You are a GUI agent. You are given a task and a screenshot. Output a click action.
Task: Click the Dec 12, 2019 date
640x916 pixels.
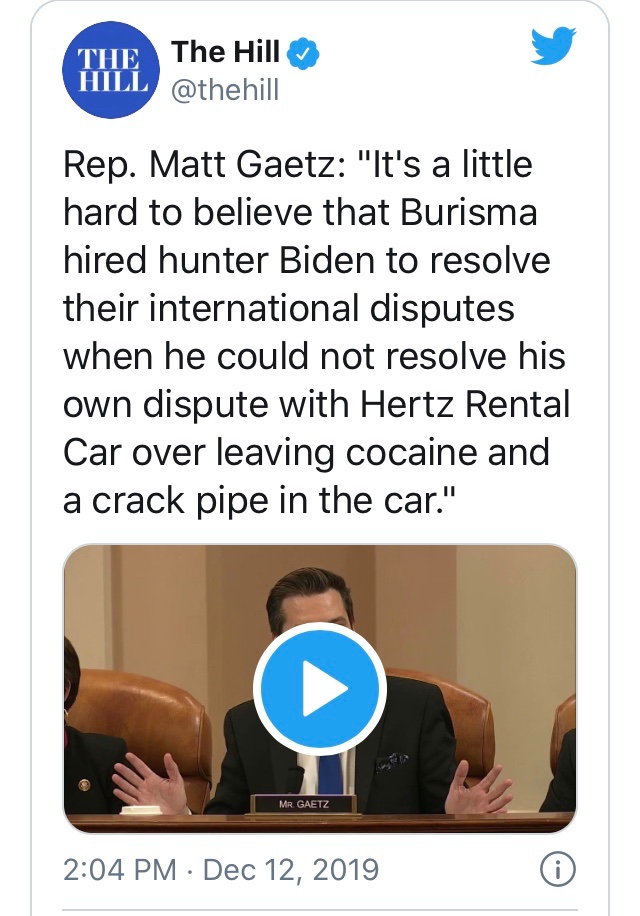click(x=291, y=869)
